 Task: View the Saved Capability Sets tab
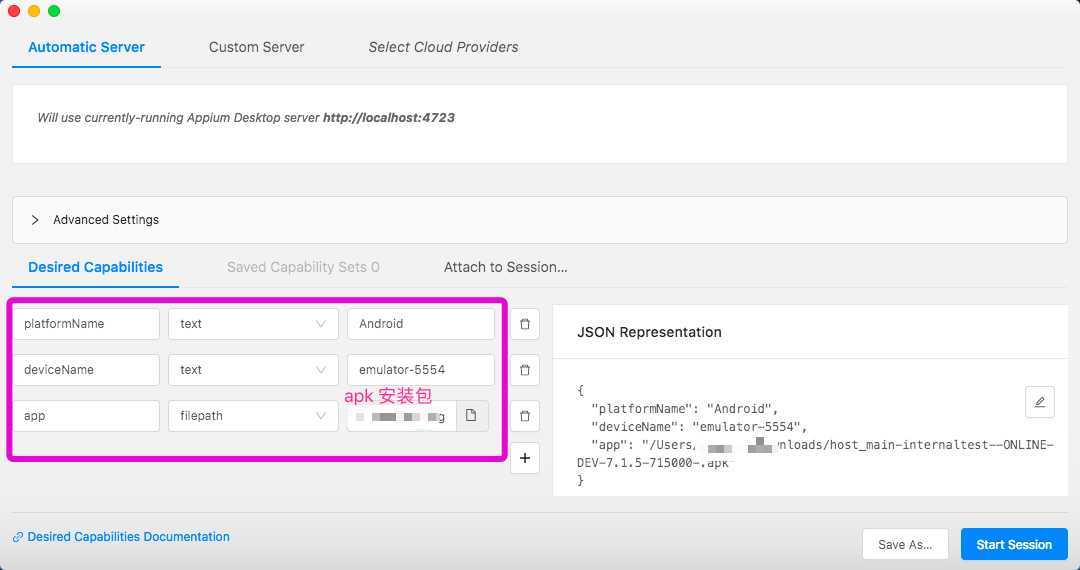(x=303, y=267)
